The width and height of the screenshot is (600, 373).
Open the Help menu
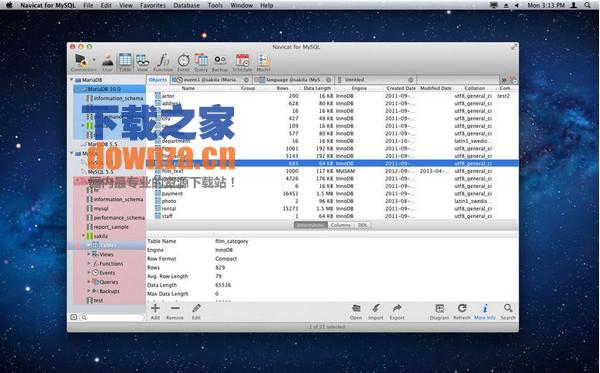click(x=267, y=5)
